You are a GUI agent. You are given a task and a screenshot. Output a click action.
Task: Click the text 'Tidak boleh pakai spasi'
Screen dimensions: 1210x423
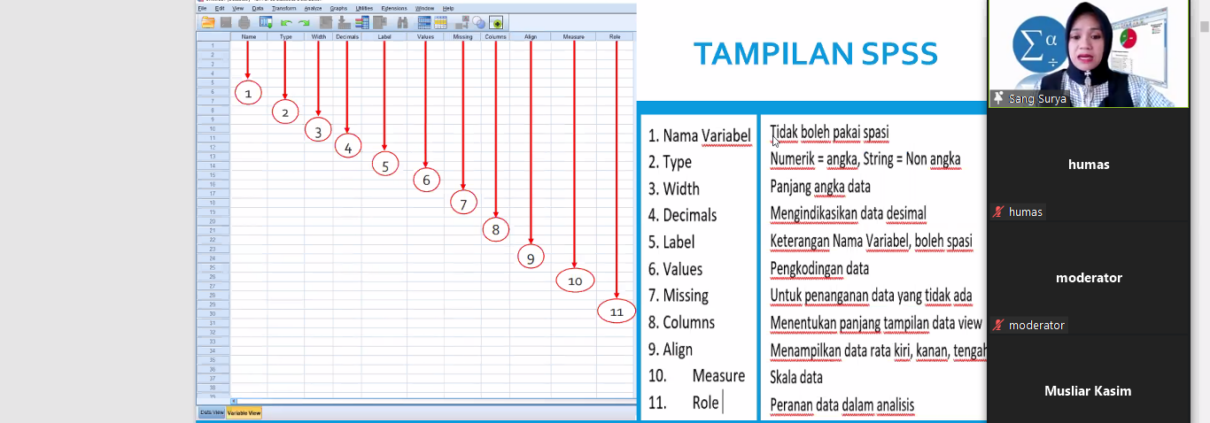click(x=830, y=132)
